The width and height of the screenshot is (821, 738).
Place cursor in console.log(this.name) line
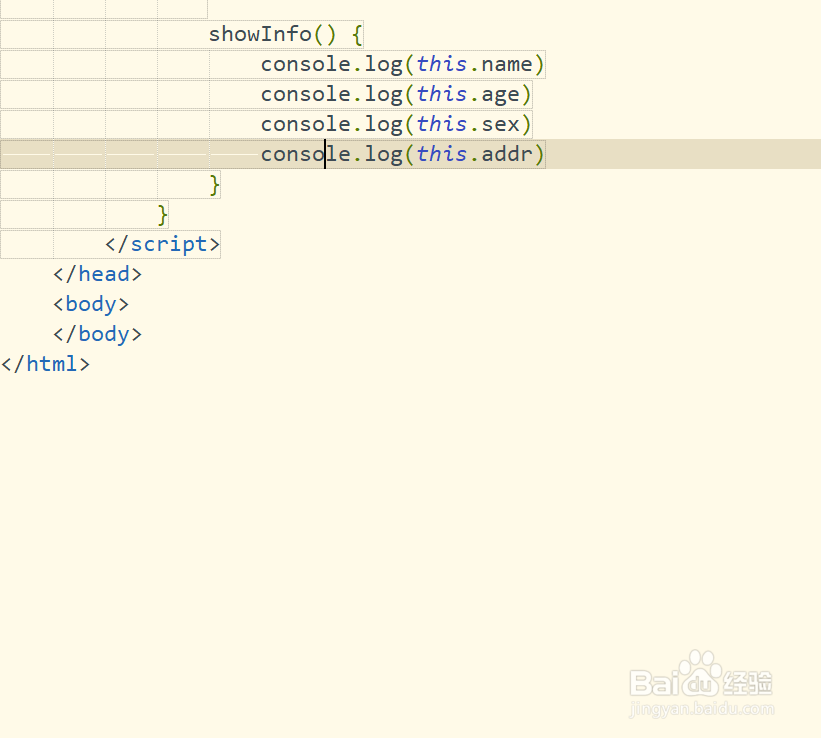(403, 64)
